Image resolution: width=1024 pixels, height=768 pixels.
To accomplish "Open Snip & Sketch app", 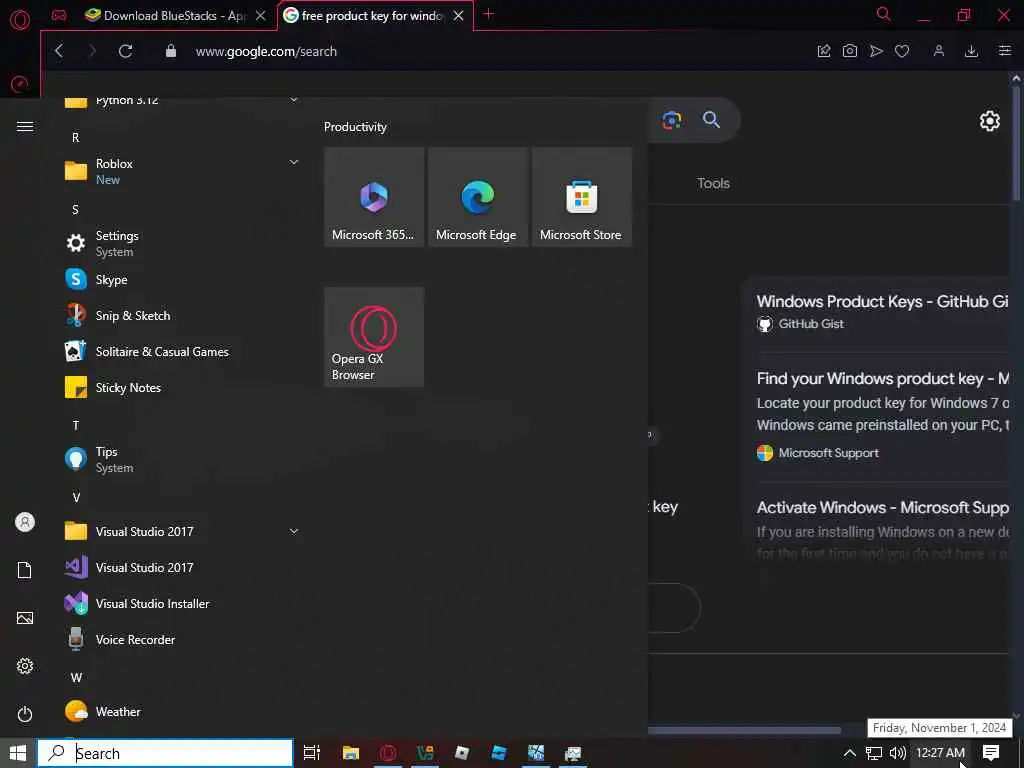I will pos(180,315).
